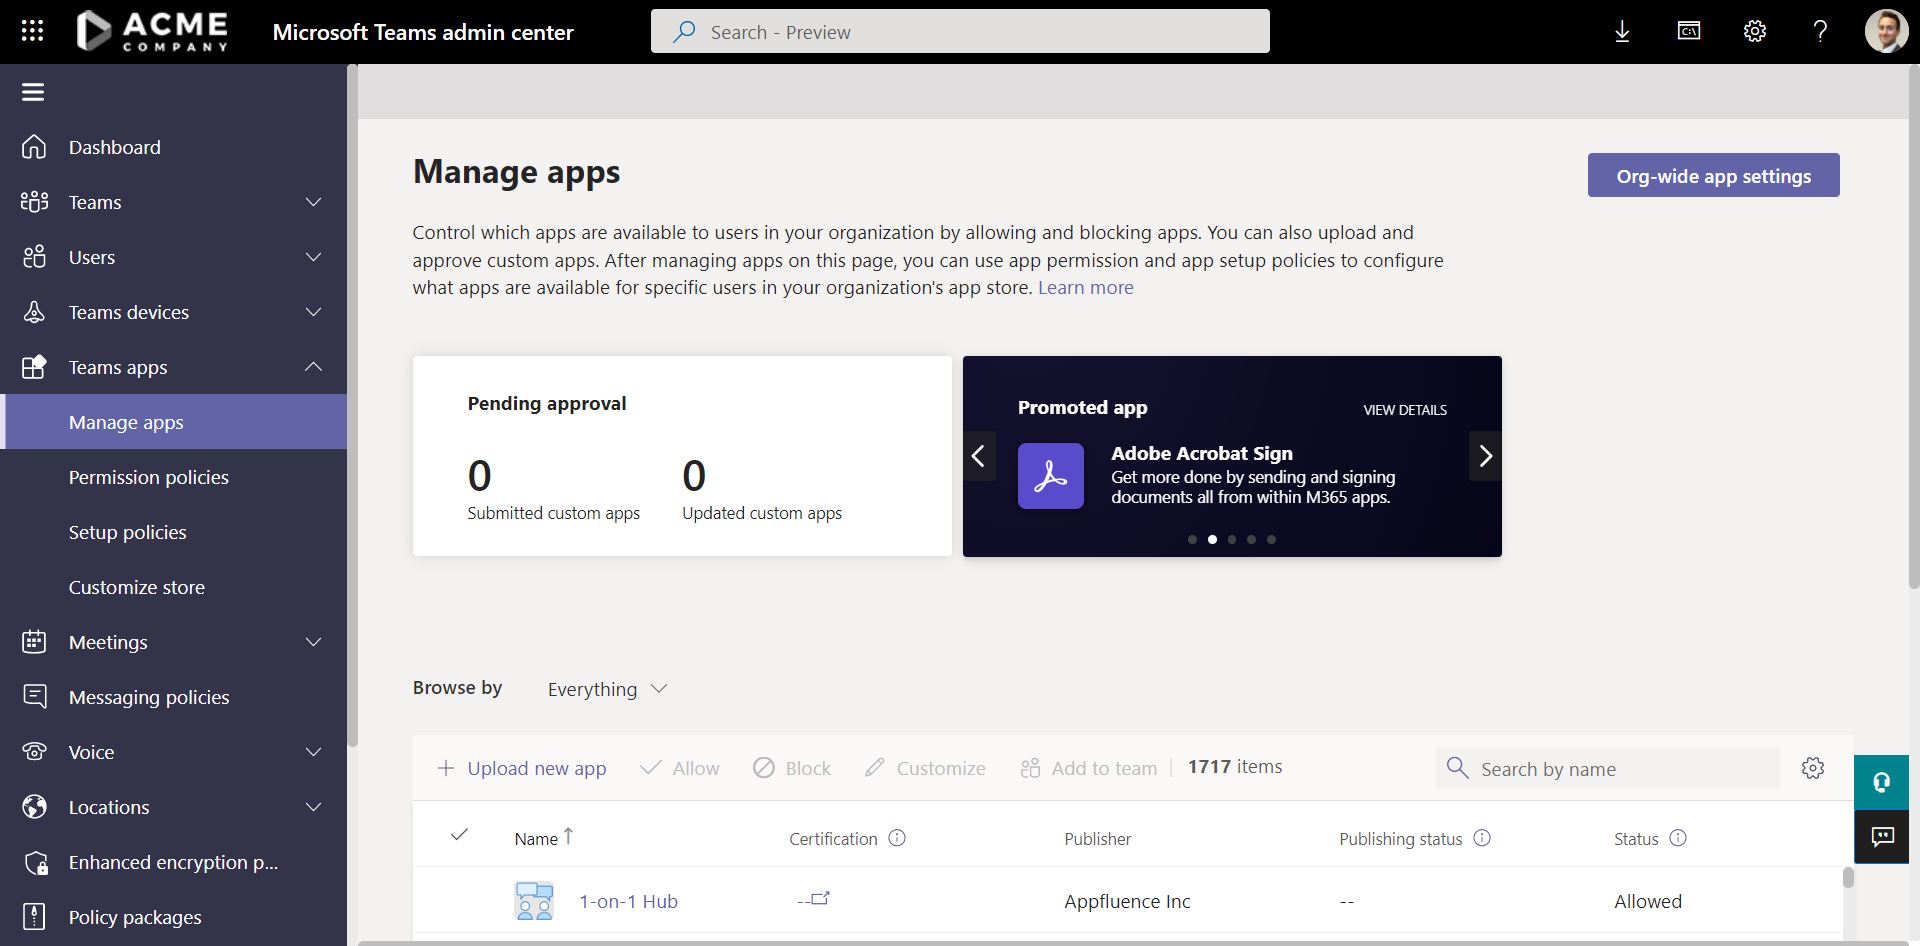Collapse the Teams apps chevron
1920x946 pixels.
313,367
